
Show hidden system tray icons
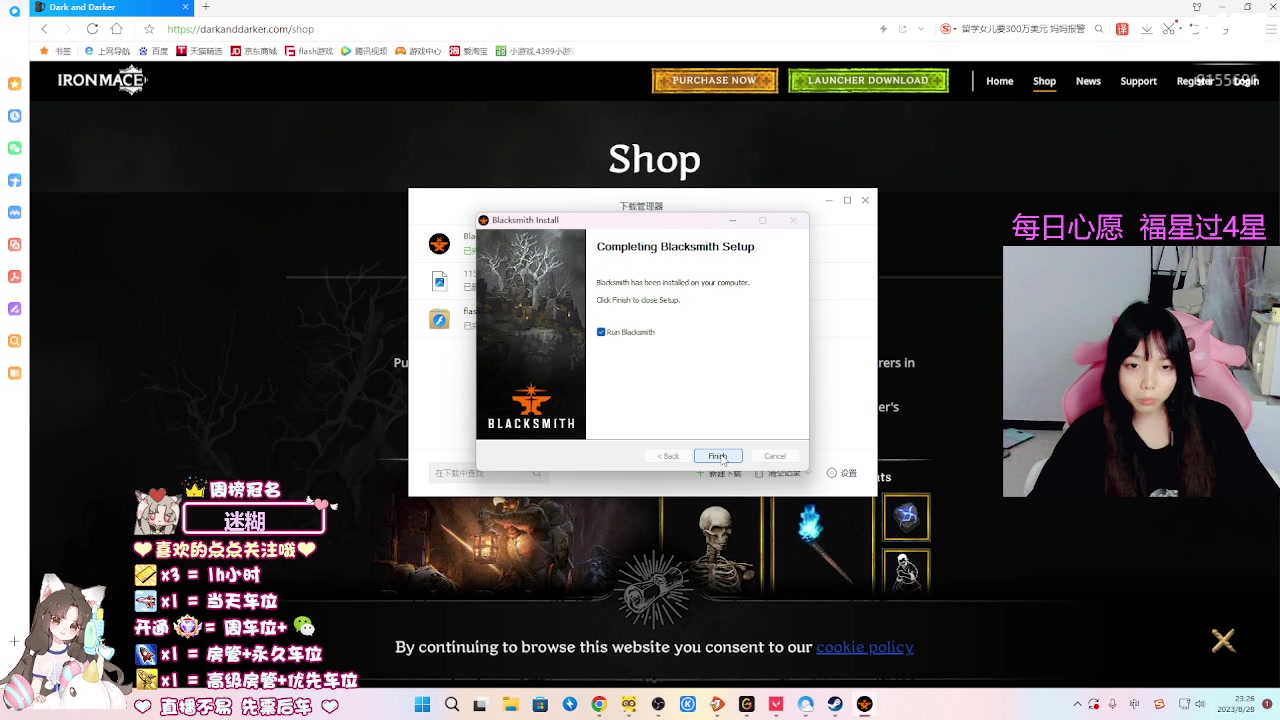[1077, 704]
